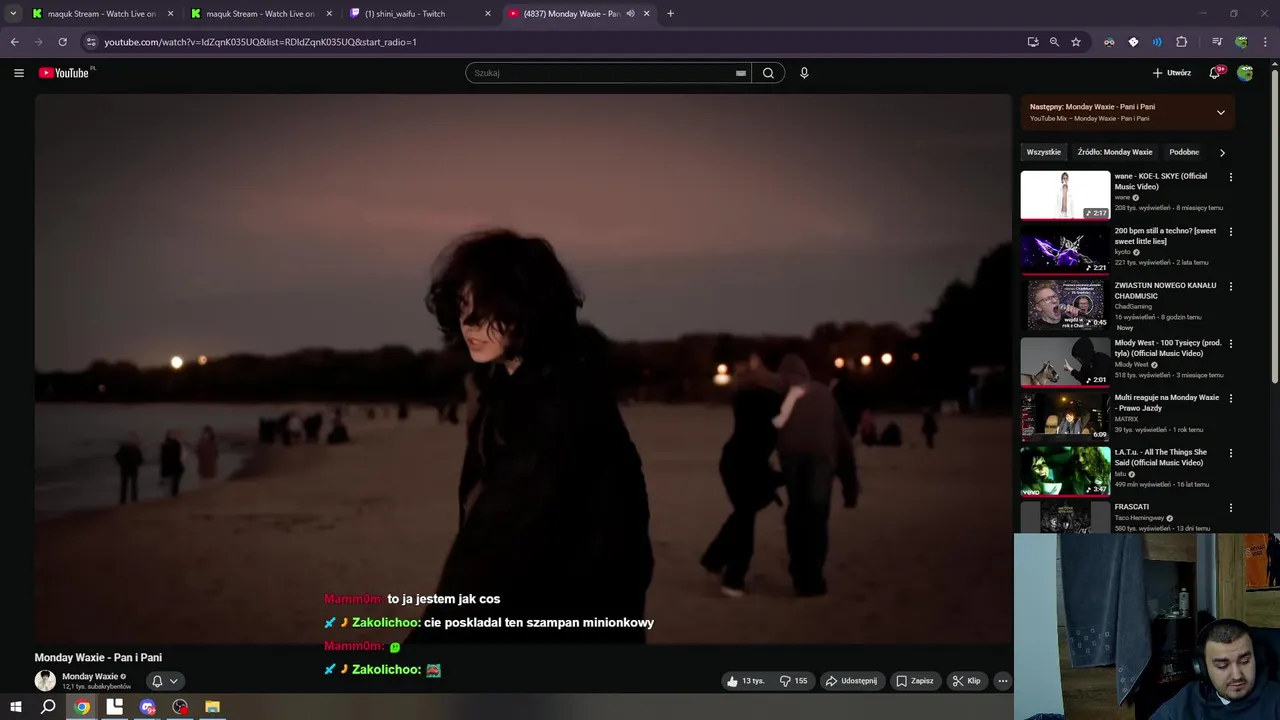
Task: Click the address bar URL
Action: point(260,42)
